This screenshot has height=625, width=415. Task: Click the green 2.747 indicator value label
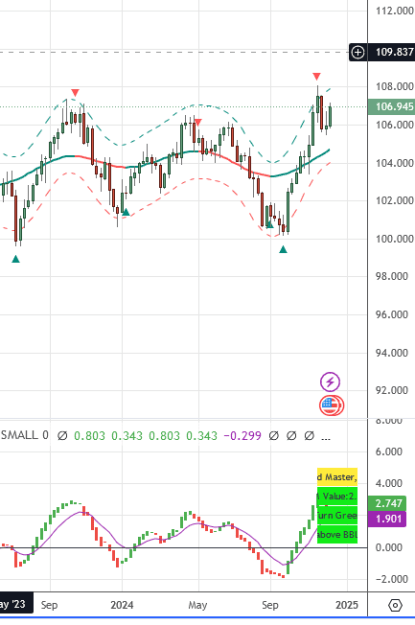click(x=387, y=503)
